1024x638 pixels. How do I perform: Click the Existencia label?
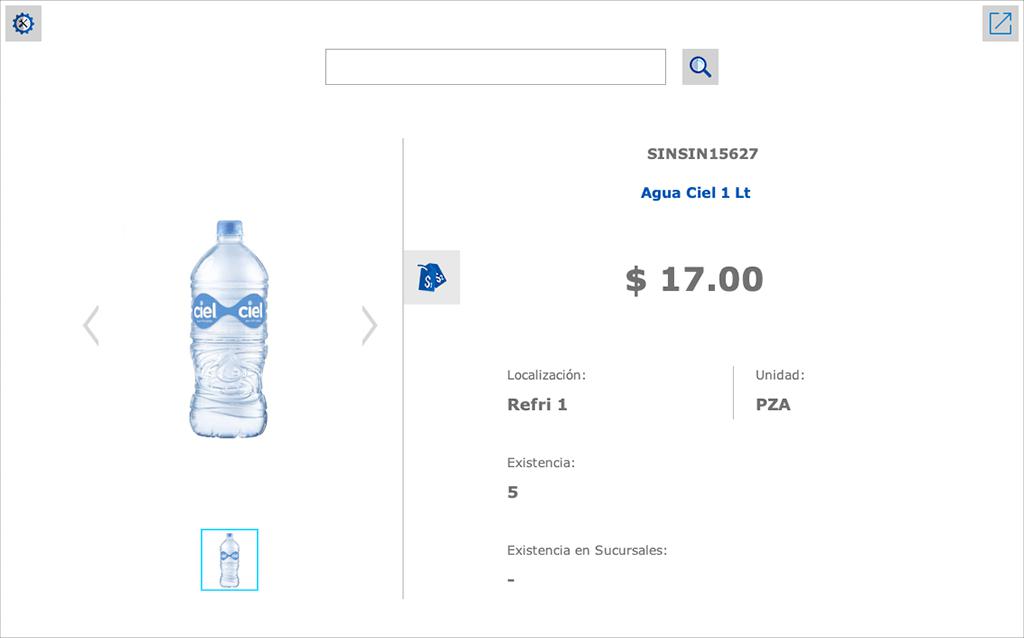[541, 463]
